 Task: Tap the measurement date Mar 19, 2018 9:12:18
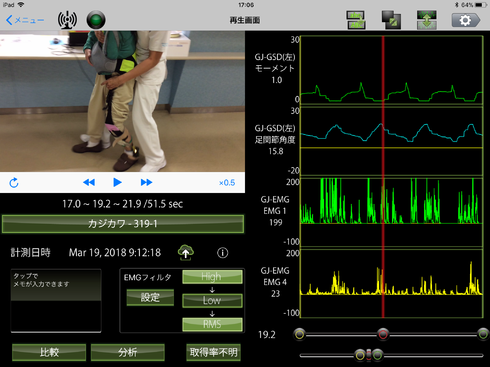coord(115,253)
